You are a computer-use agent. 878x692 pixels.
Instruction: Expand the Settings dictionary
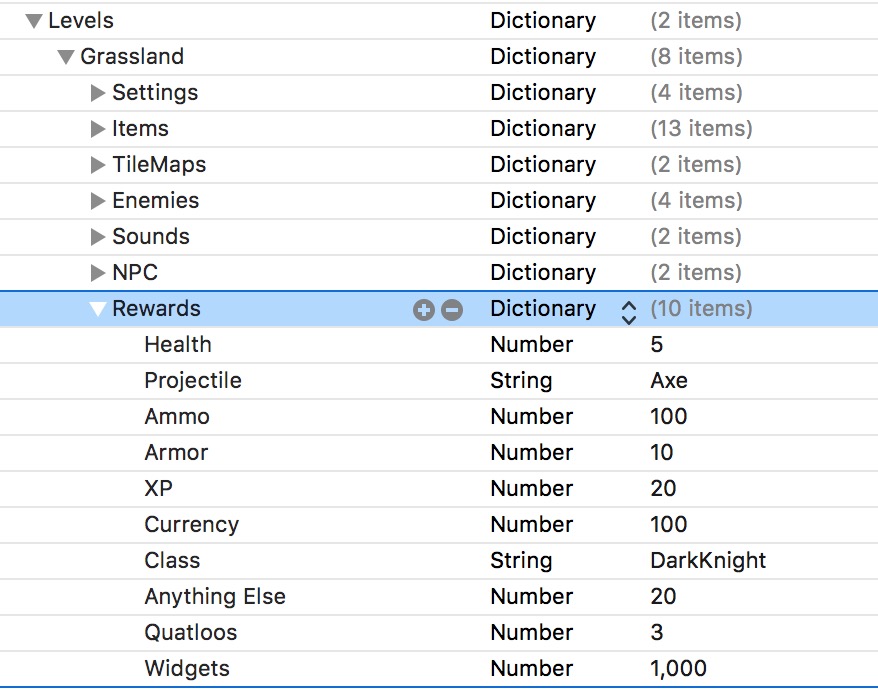tap(98, 93)
